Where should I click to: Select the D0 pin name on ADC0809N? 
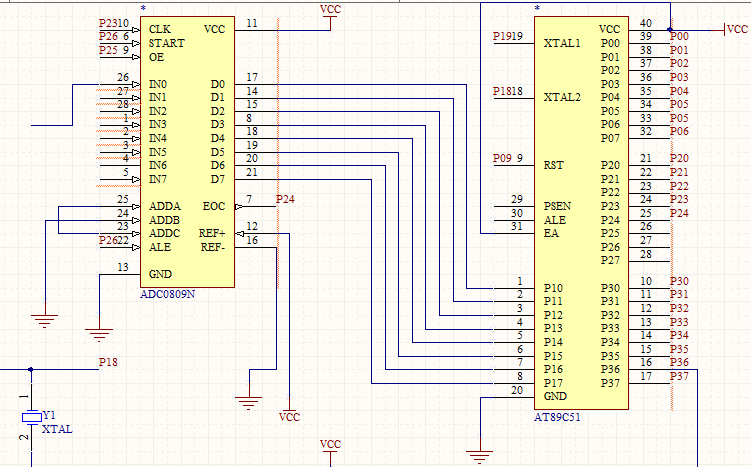[217, 84]
